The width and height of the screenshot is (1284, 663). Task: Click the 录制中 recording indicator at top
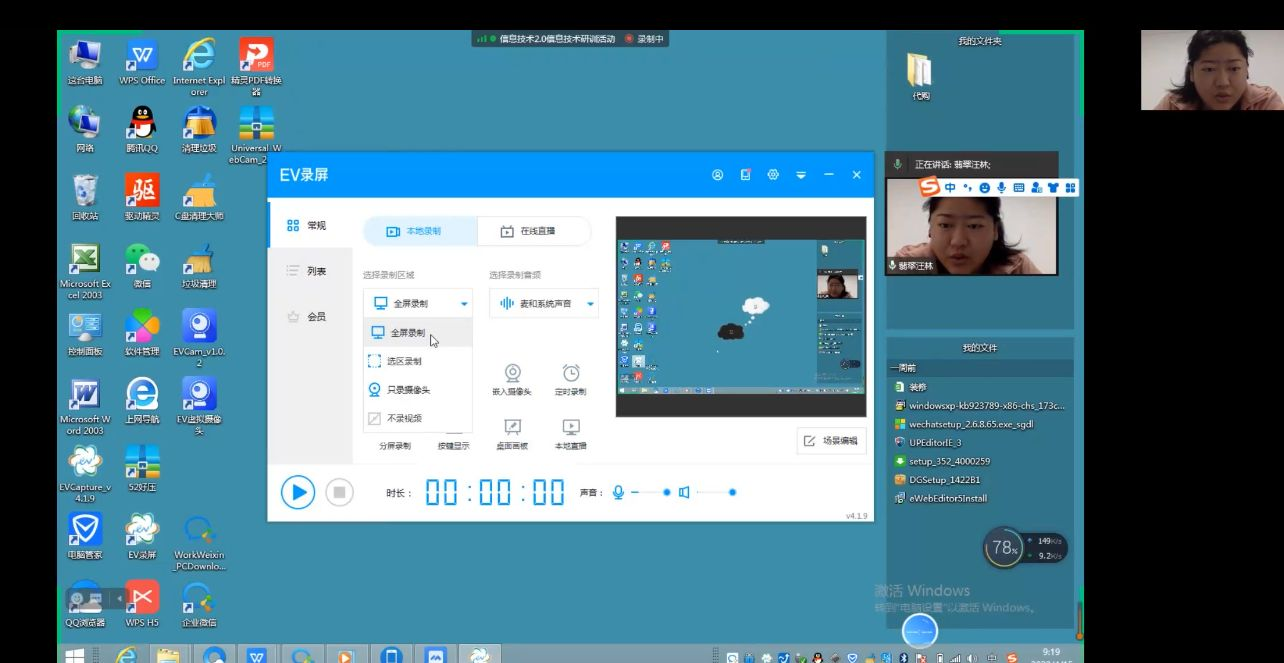pos(645,39)
